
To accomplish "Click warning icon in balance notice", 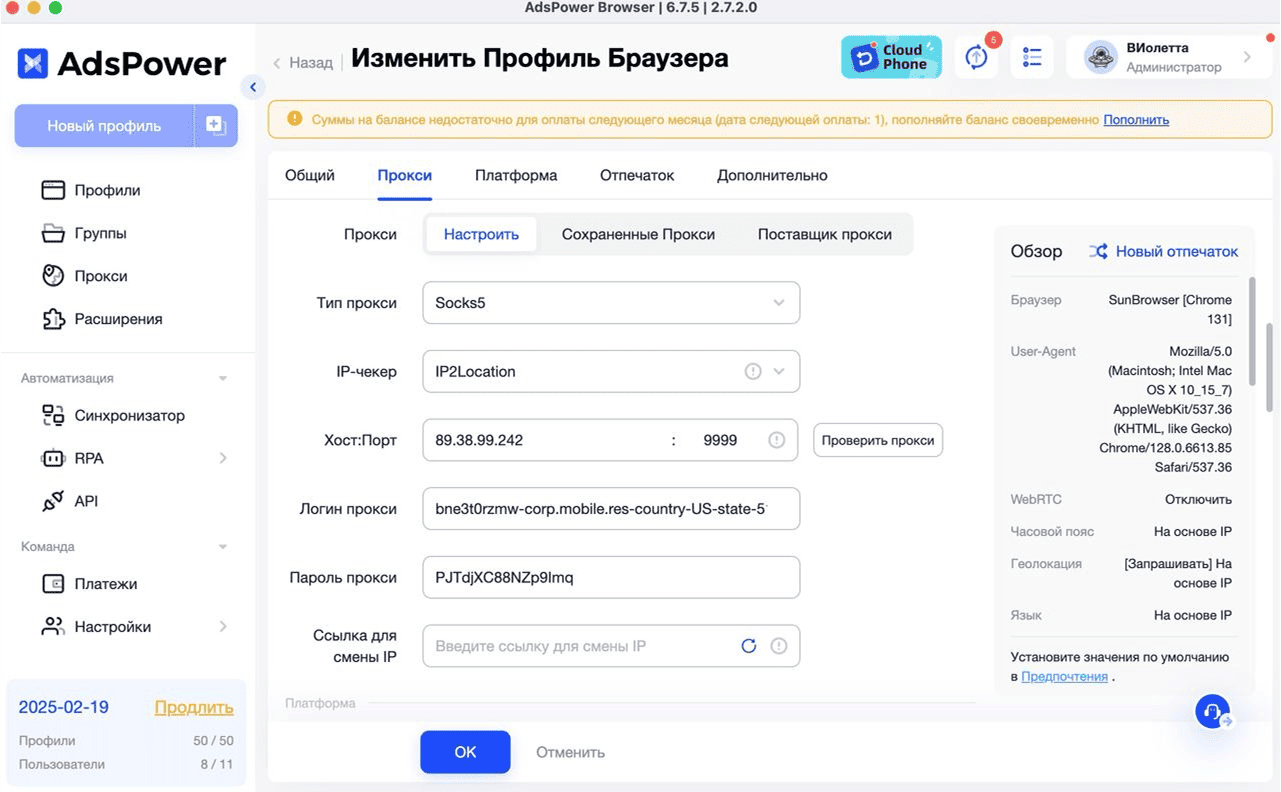I will pyautogui.click(x=294, y=118).
